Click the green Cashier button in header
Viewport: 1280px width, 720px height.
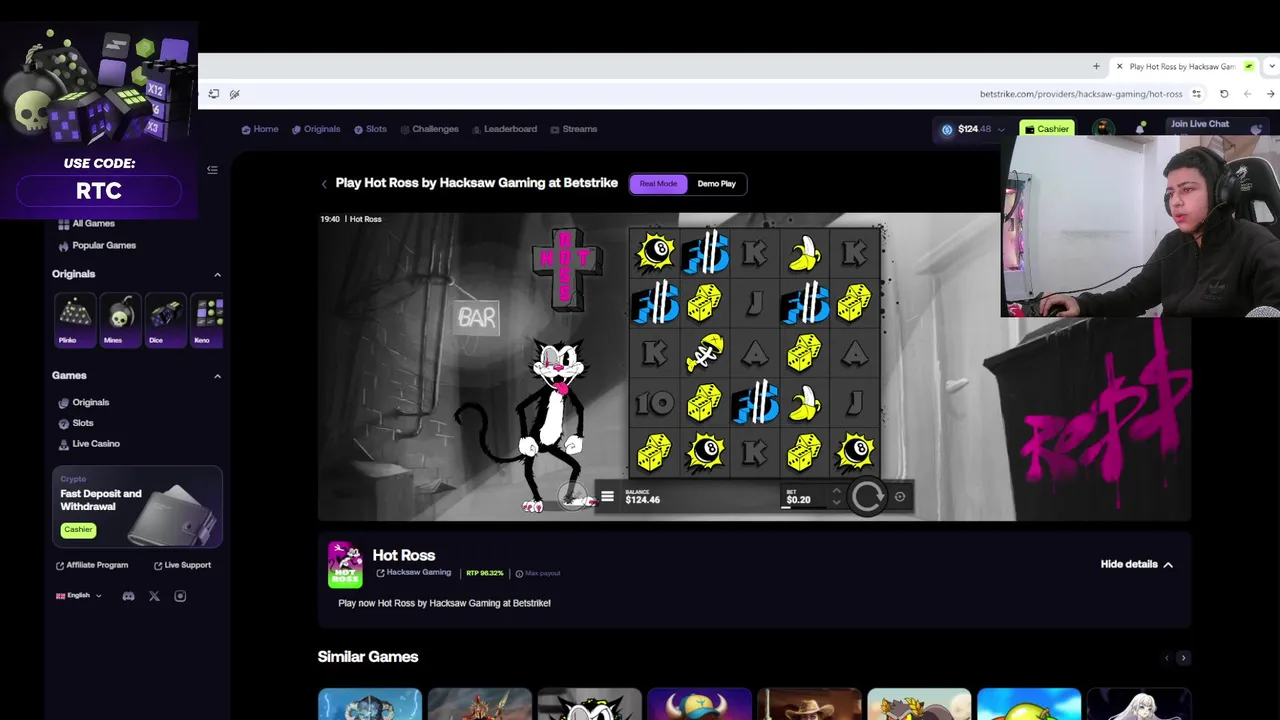pyautogui.click(x=1047, y=129)
